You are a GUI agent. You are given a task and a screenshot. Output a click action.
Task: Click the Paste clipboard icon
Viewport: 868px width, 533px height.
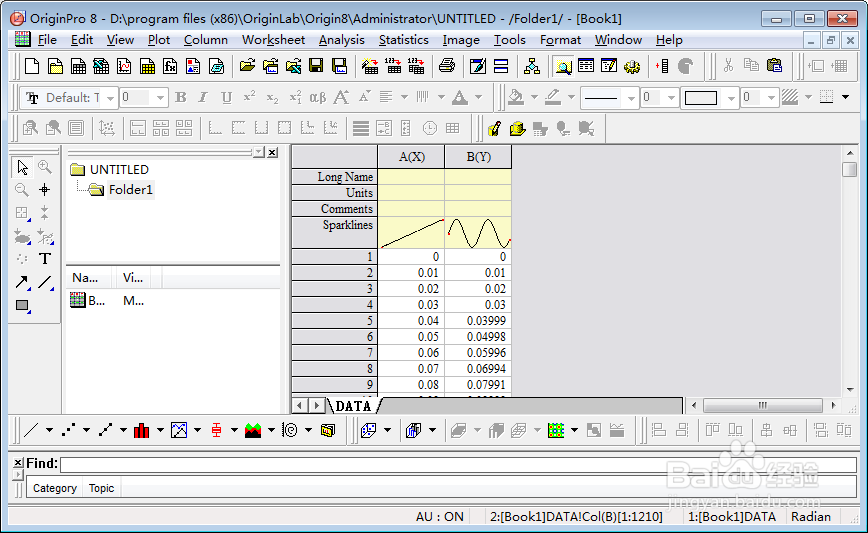coord(774,66)
